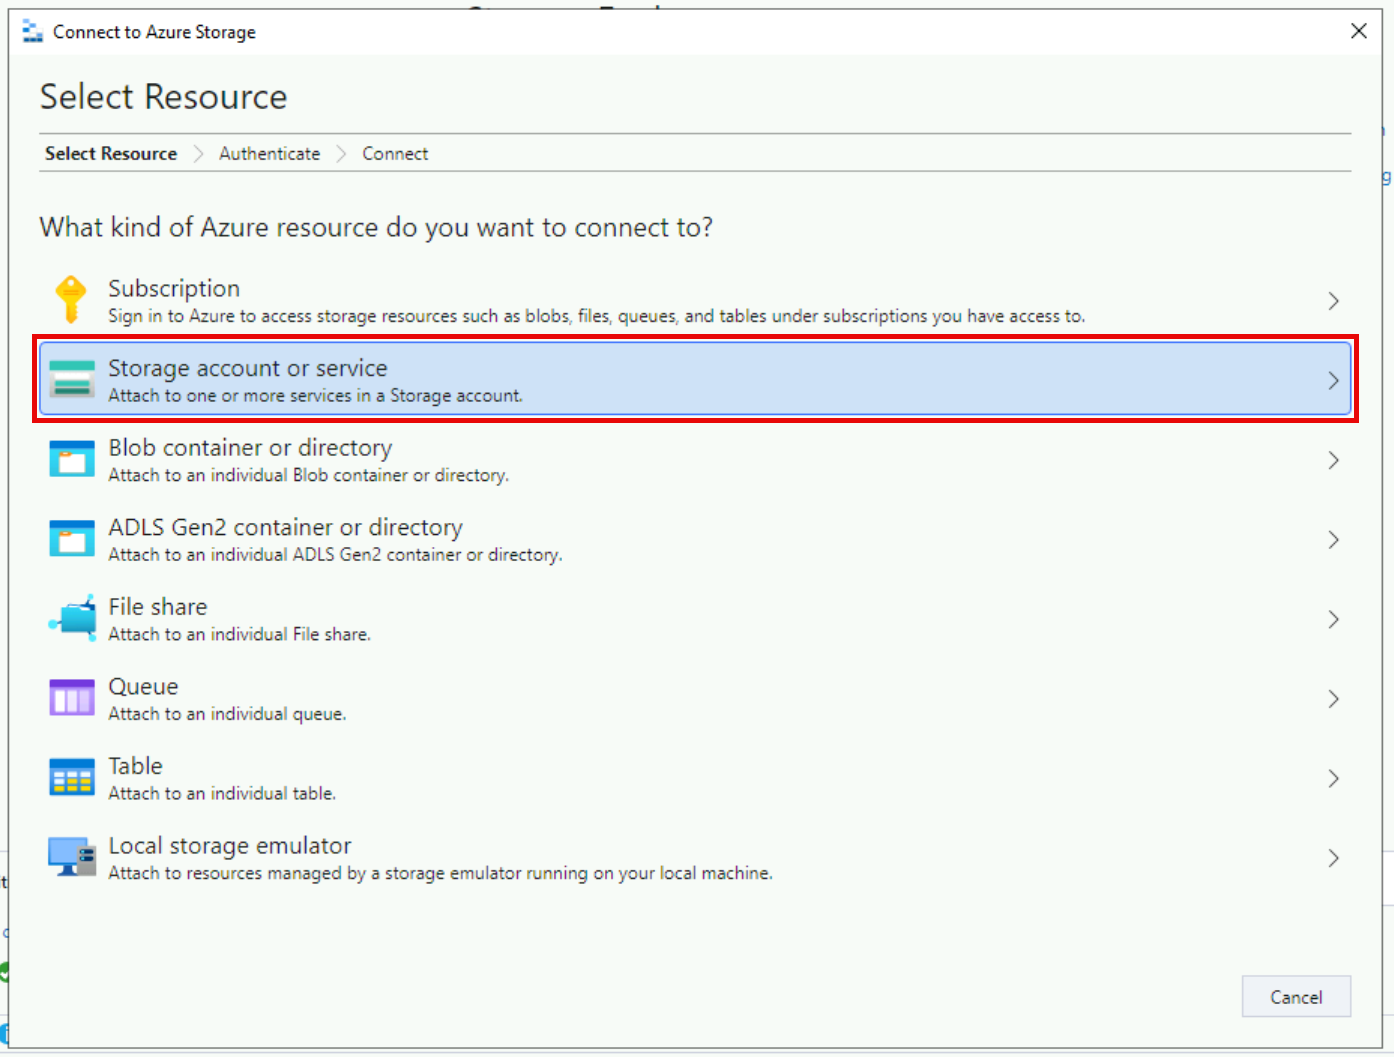
Task: Open chevron for Blob container or directory
Action: point(1333,460)
